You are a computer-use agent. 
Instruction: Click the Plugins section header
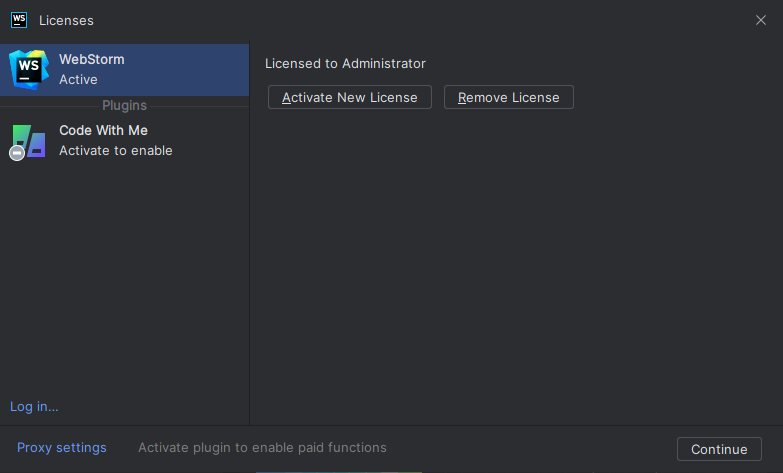[124, 105]
